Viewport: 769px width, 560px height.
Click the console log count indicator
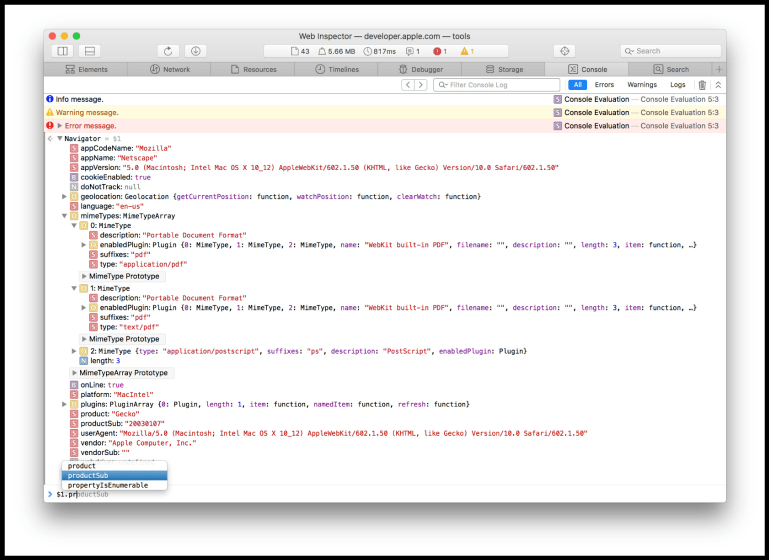click(x=412, y=51)
